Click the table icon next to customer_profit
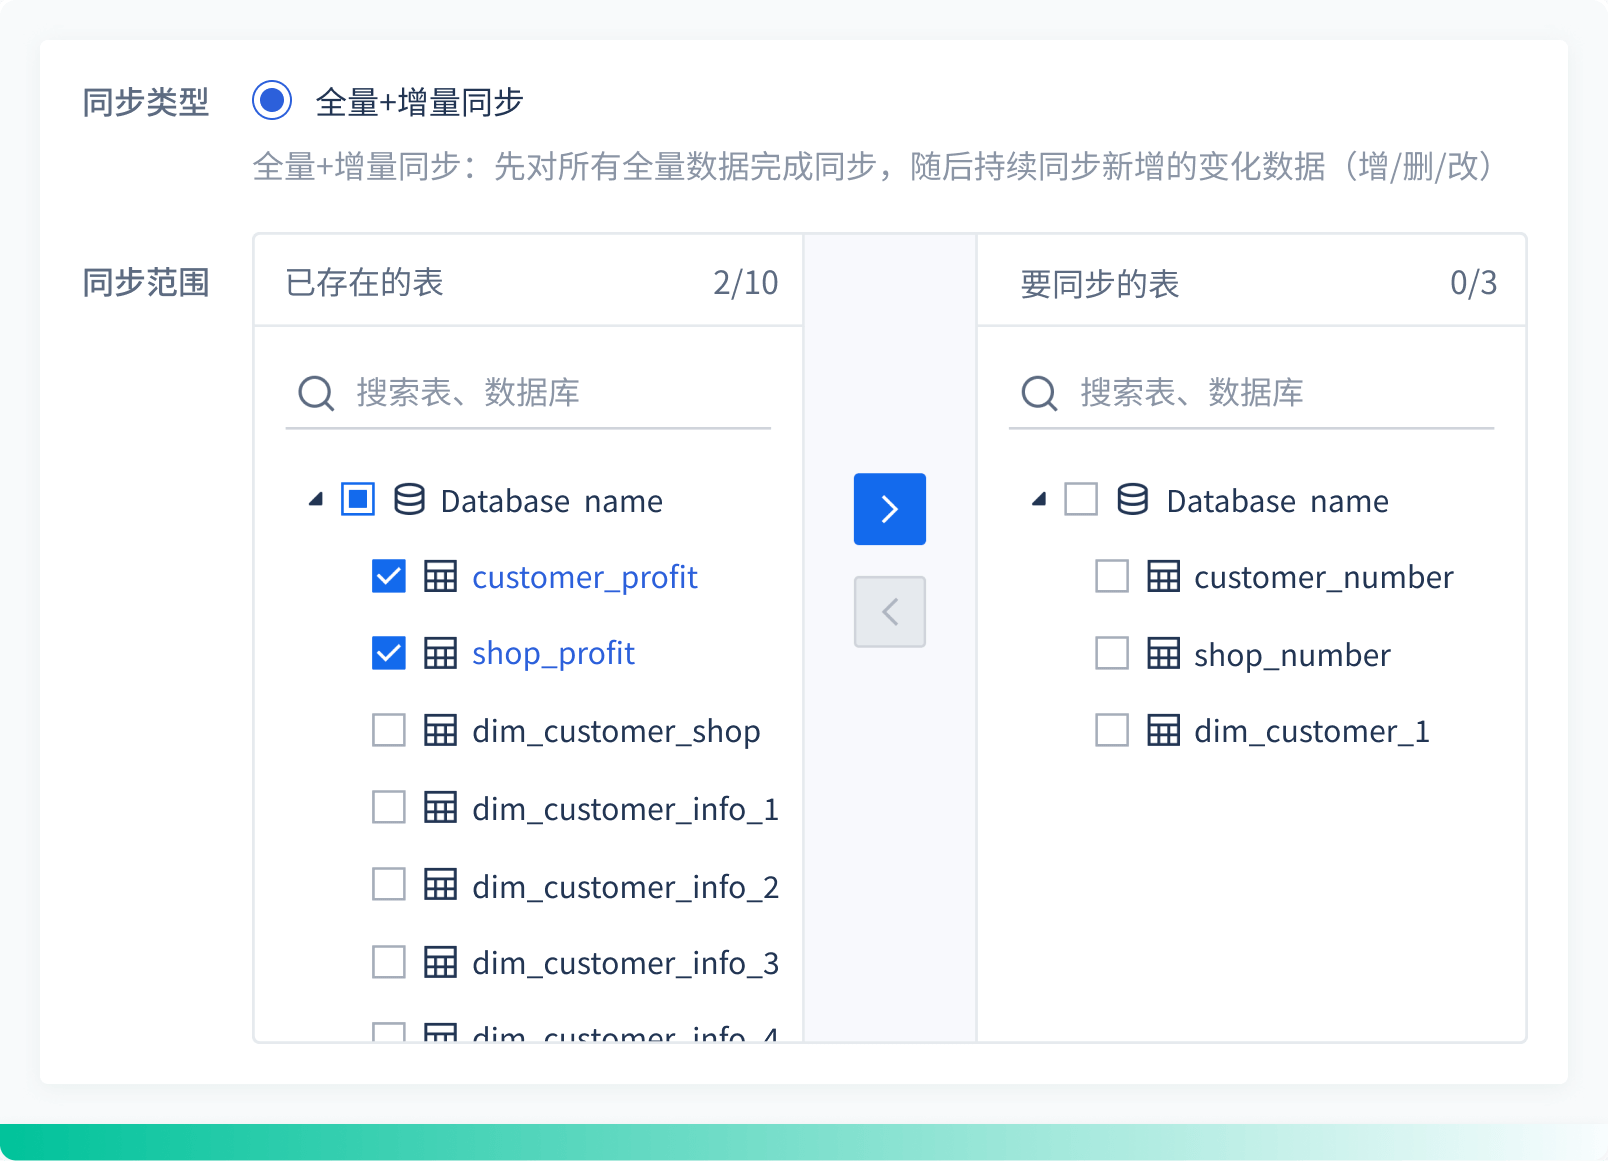 point(441,577)
